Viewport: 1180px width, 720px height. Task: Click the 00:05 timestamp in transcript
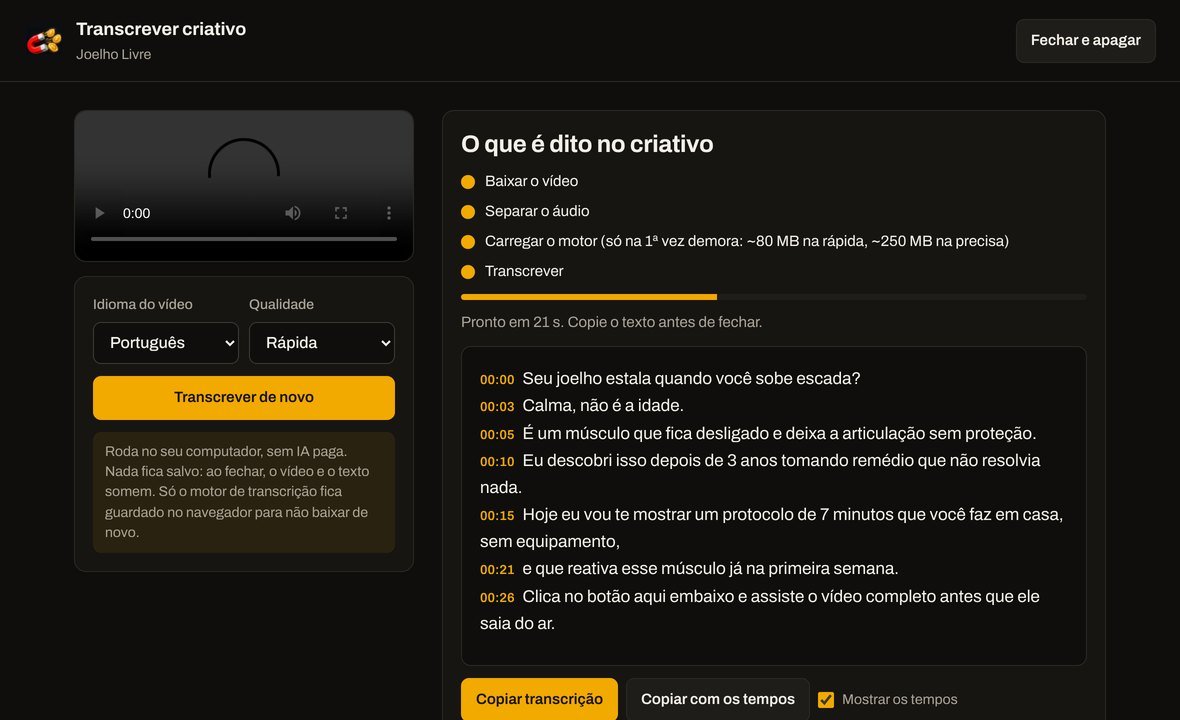coord(497,435)
